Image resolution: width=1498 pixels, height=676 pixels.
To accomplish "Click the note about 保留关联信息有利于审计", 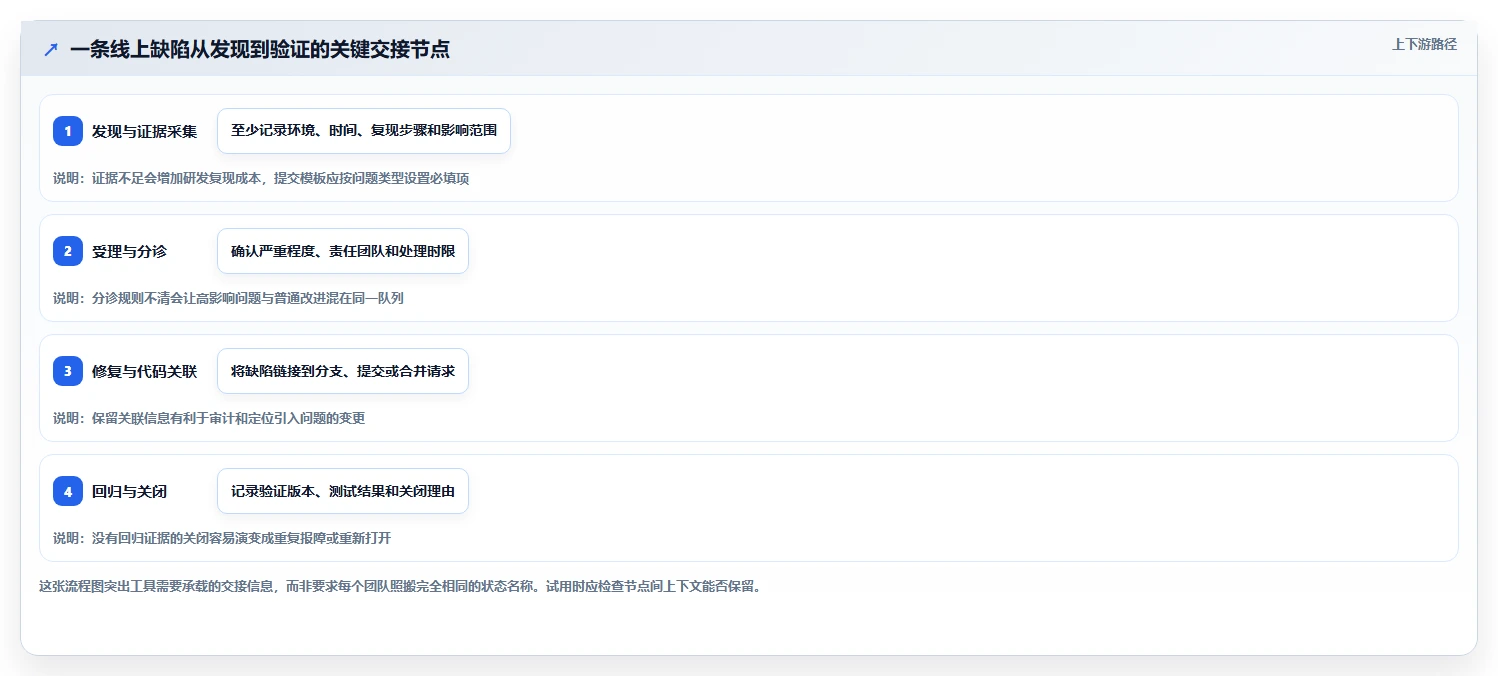I will [209, 418].
